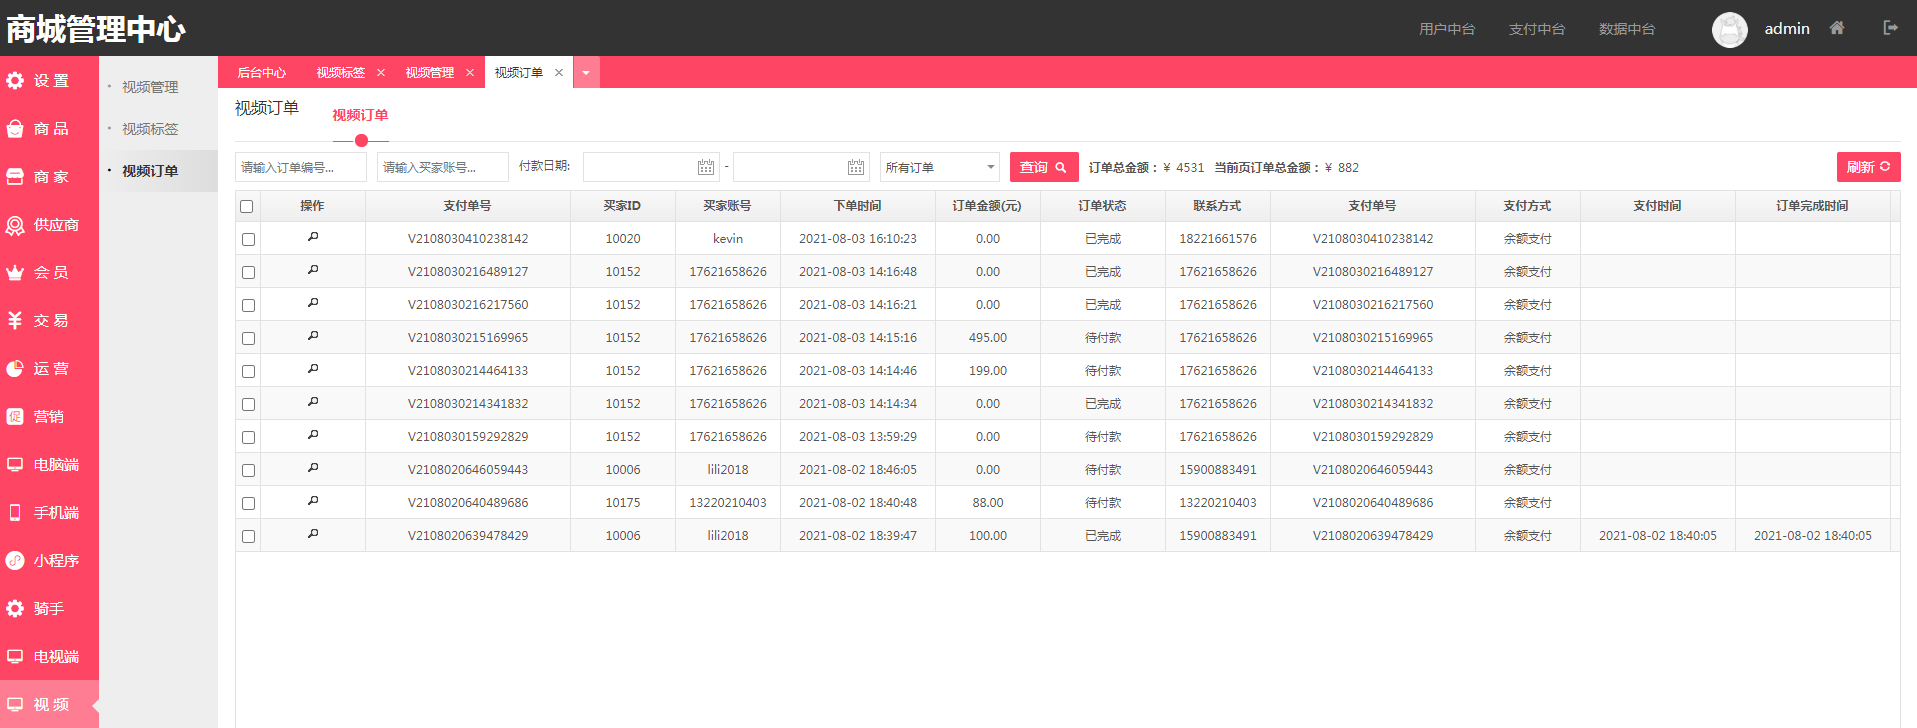
Task: Open the start date calendar icon
Action: [x=706, y=167]
